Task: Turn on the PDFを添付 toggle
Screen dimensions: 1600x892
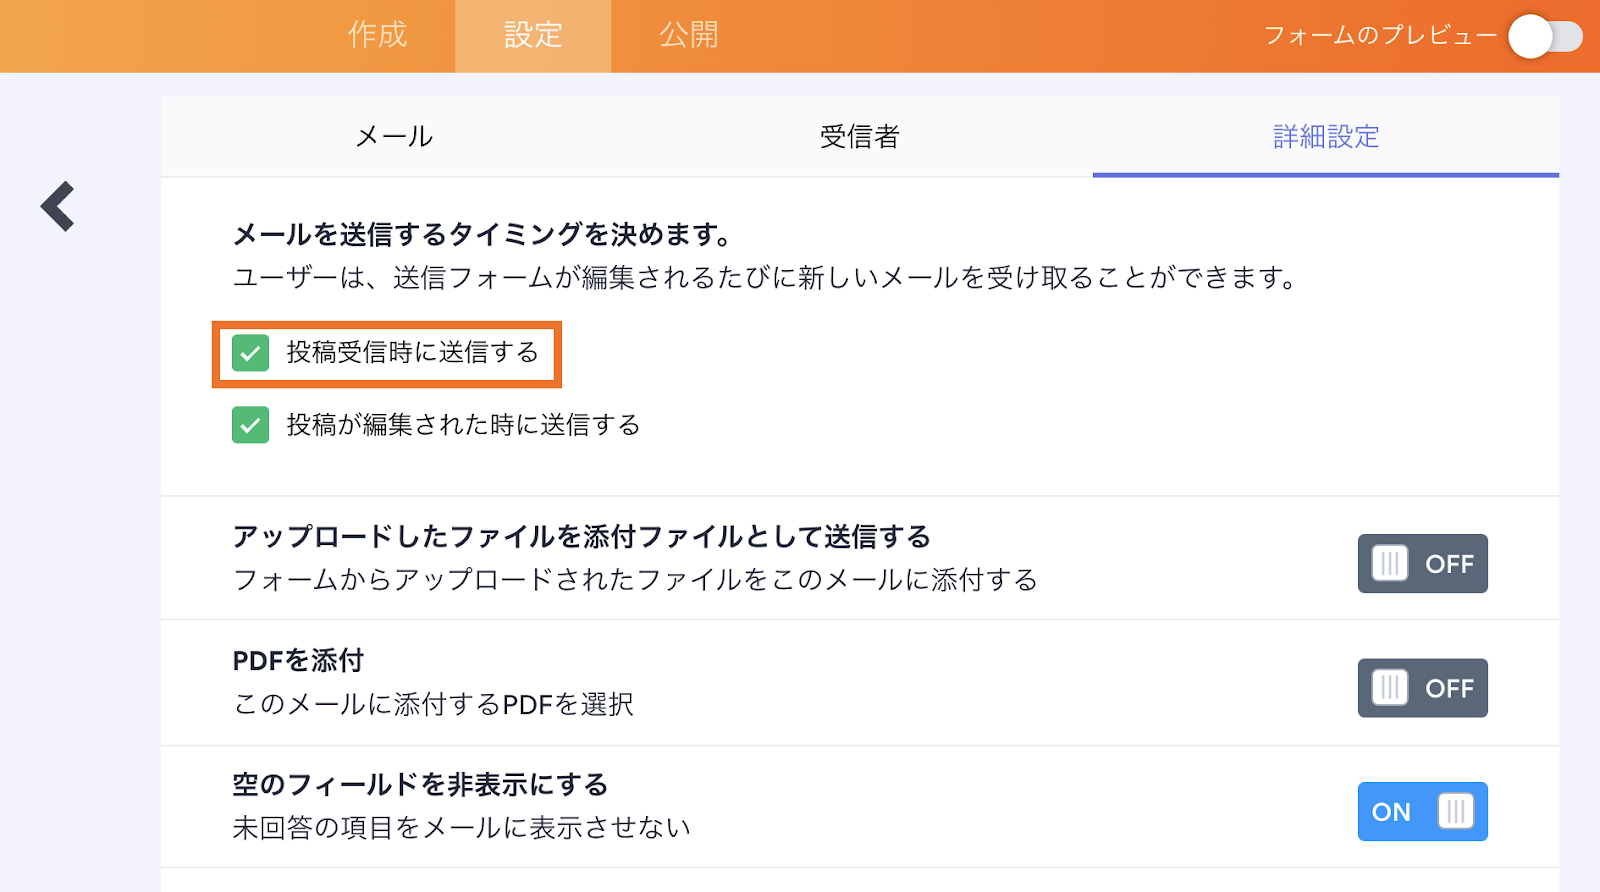Action: 1422,688
